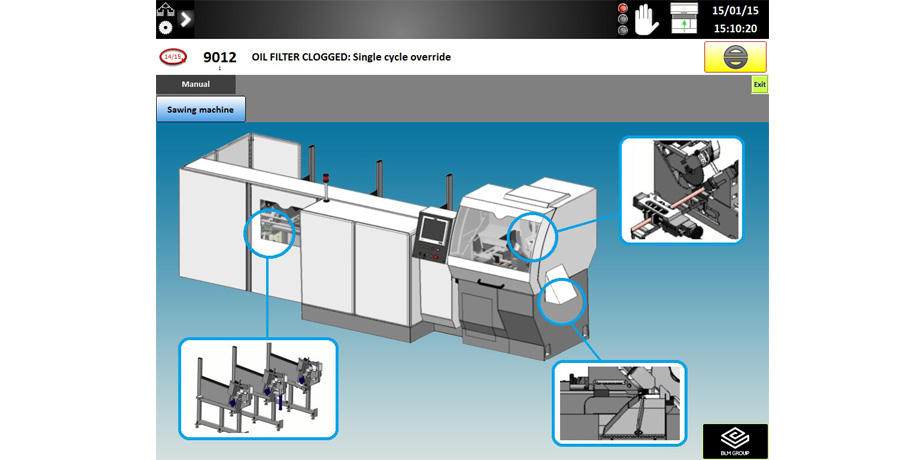The image size is (924, 460).
Task: Click the circled cutting head area
Action: pos(530,239)
